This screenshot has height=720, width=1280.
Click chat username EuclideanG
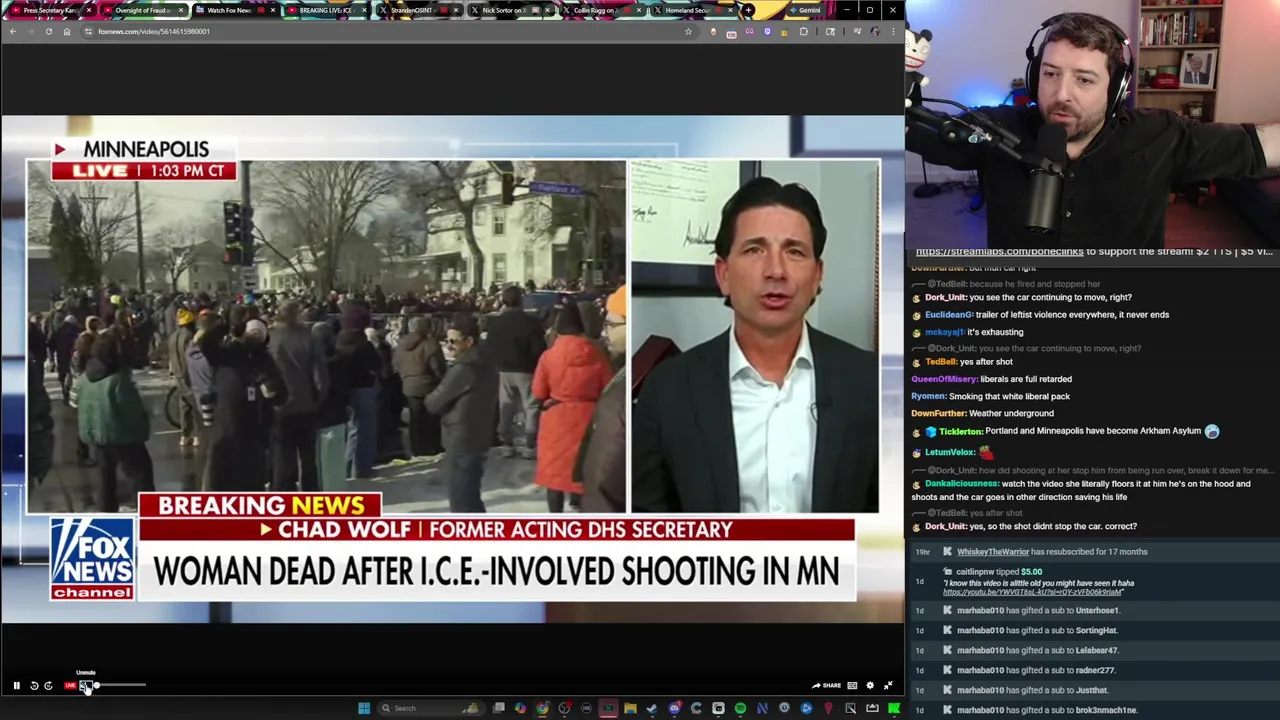(948, 315)
